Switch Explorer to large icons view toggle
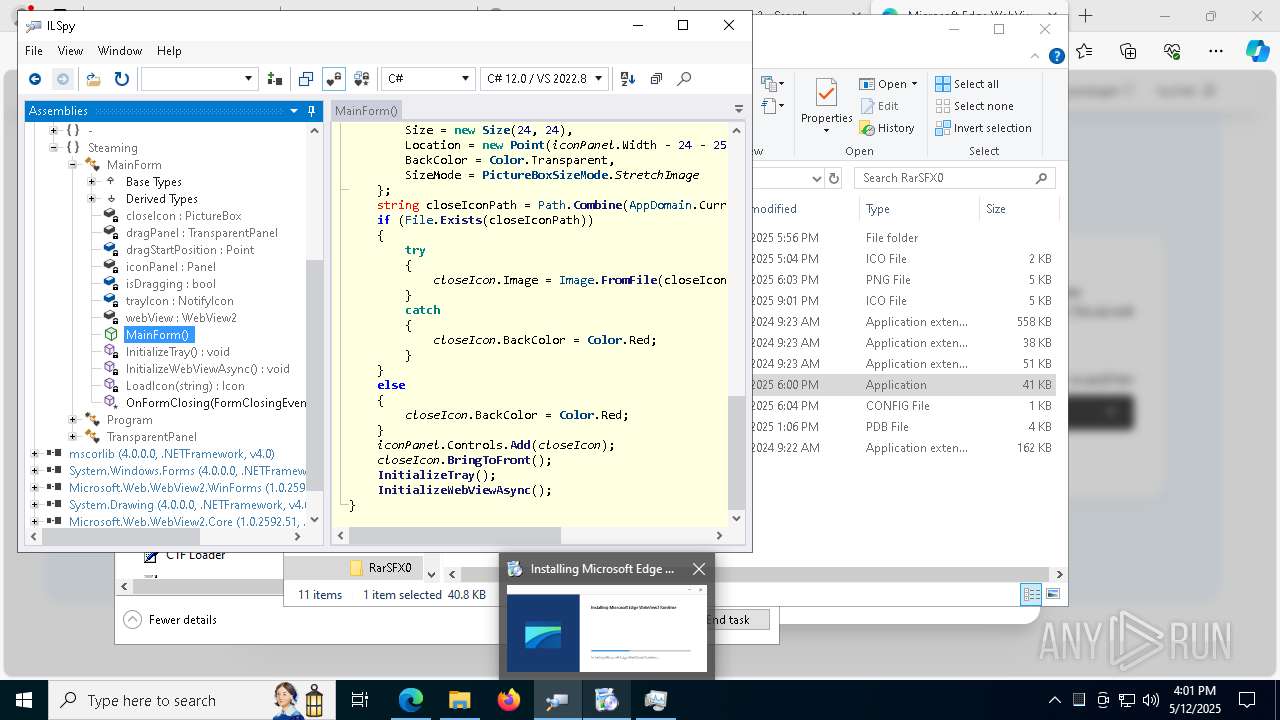This screenshot has height=720, width=1280. pos(1052,594)
